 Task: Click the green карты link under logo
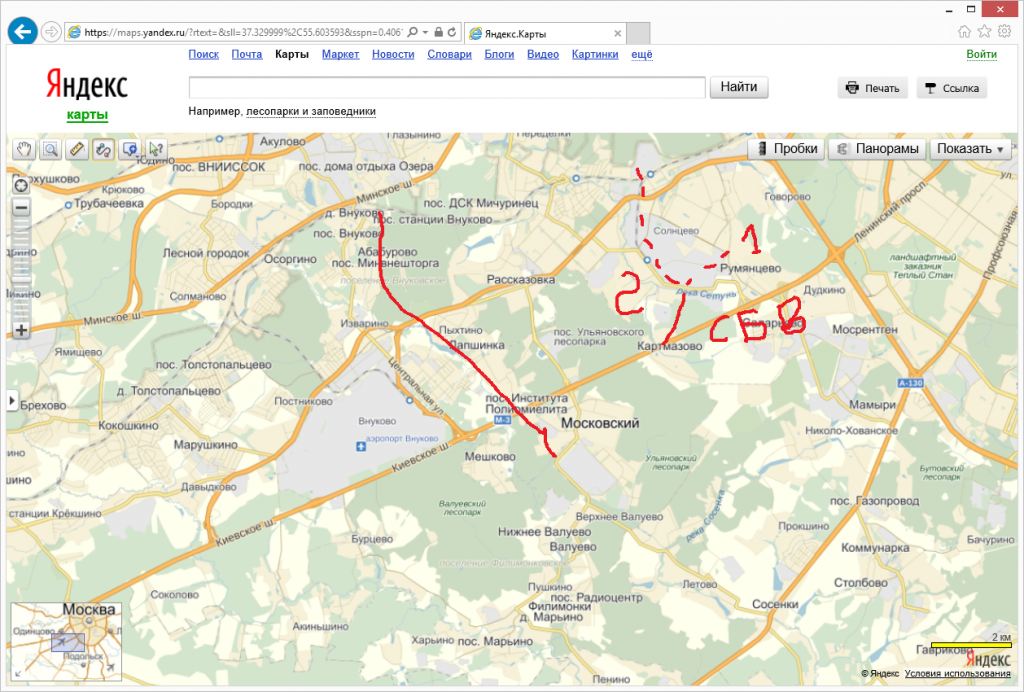(88, 115)
